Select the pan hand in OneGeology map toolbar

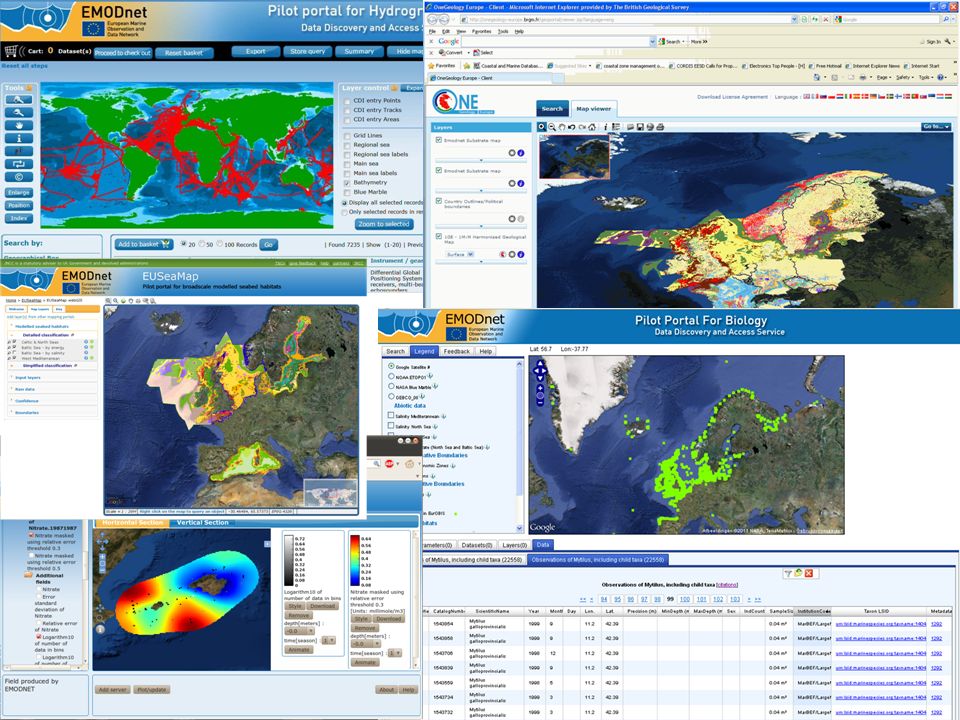click(x=561, y=127)
